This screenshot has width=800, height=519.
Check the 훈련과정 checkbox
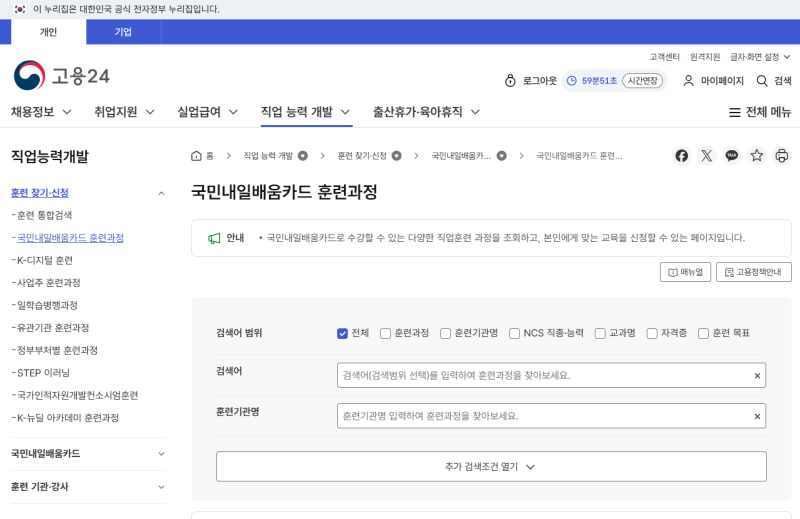[x=385, y=333]
